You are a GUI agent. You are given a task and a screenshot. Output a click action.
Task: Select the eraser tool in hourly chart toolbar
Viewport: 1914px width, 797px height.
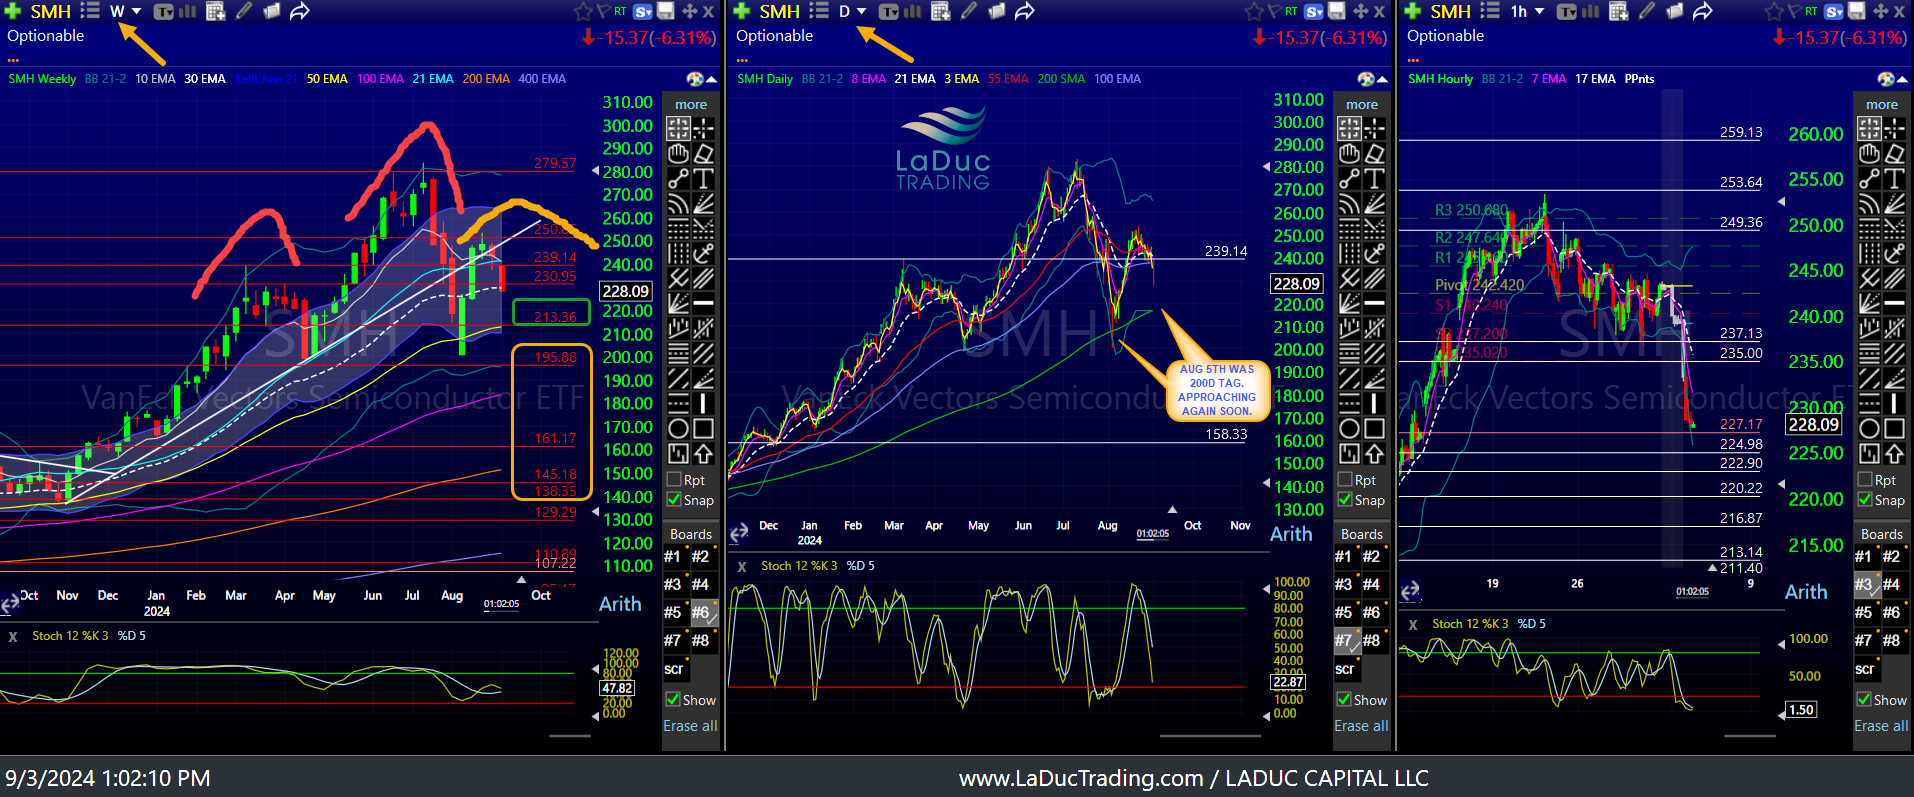coord(1895,153)
